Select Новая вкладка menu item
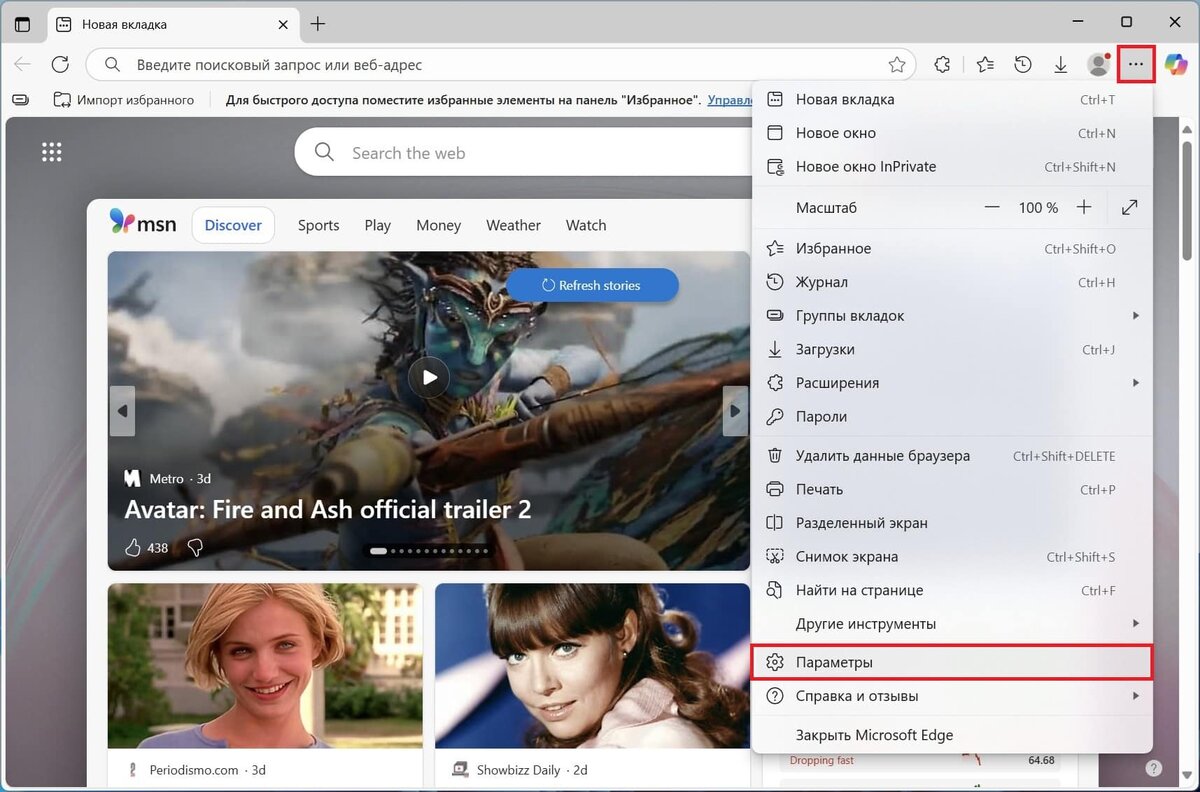Image resolution: width=1200 pixels, height=792 pixels. [x=952, y=99]
